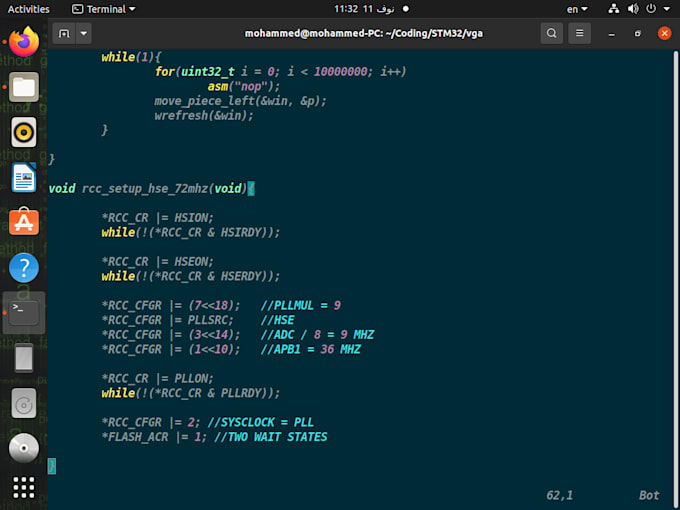The height and width of the screenshot is (510, 680).
Task: Click the '//HSE' comment
Action: (x=278, y=320)
